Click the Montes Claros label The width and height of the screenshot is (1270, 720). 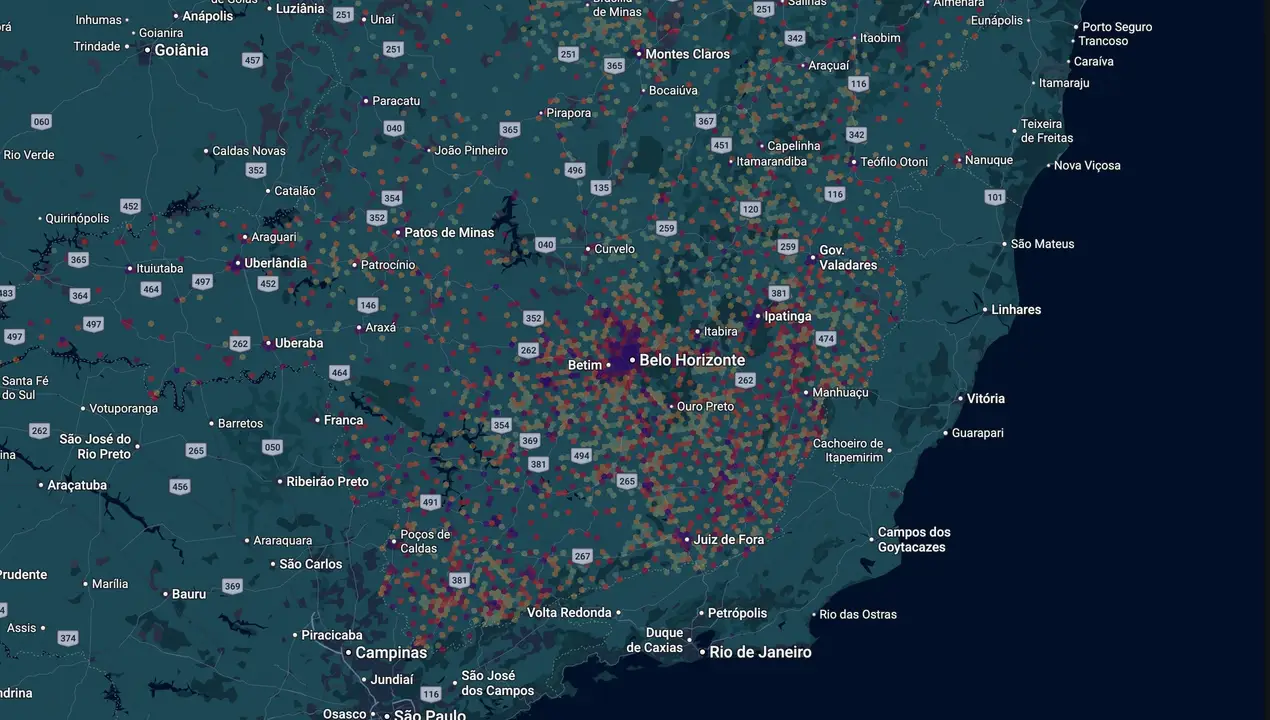[x=688, y=54]
